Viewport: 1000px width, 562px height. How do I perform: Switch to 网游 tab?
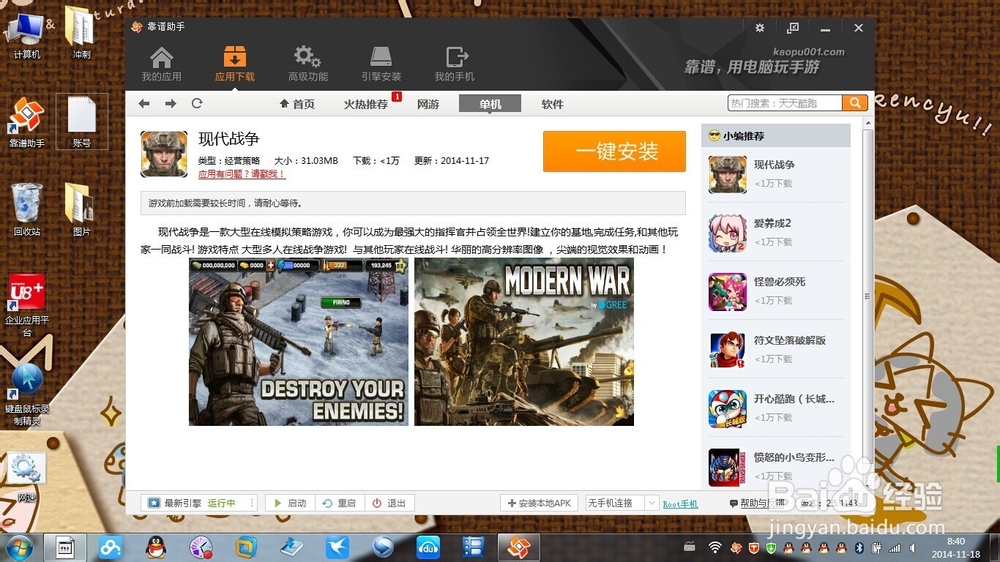coord(428,104)
